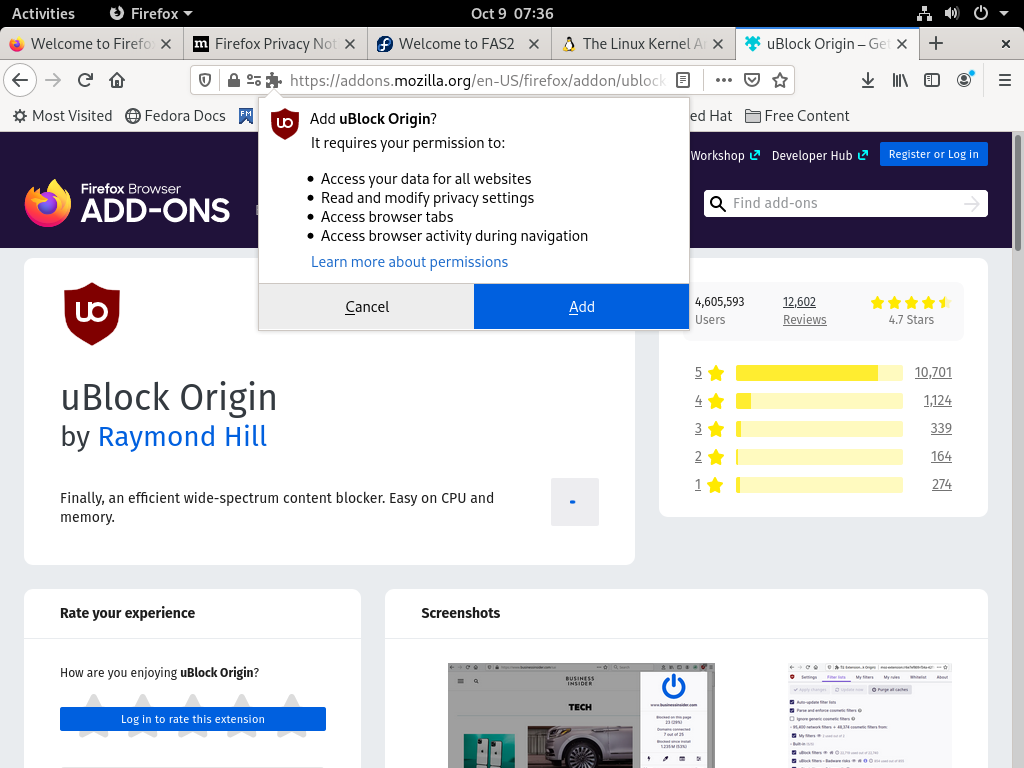Open the system network status icon
The height and width of the screenshot is (768, 1024).
point(923,13)
